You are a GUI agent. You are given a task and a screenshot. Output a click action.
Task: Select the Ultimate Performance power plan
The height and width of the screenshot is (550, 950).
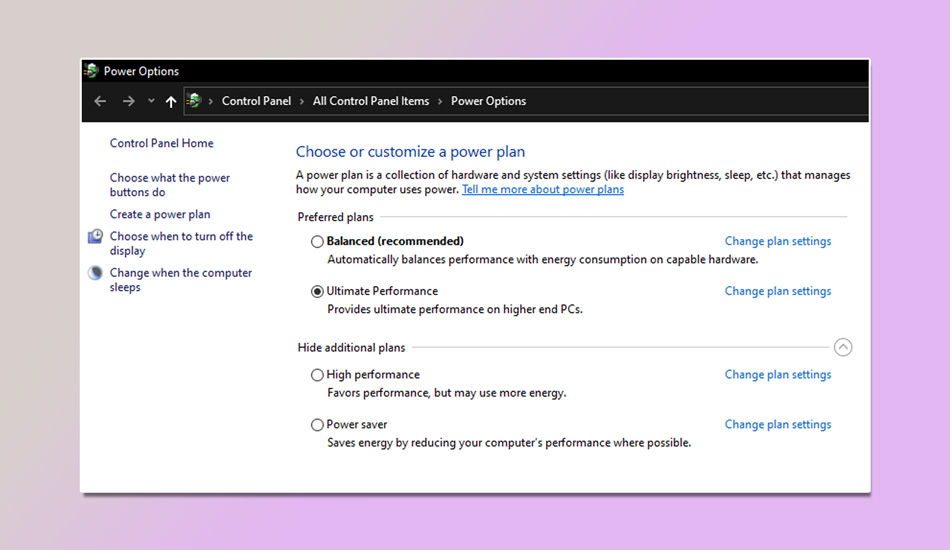pos(317,291)
